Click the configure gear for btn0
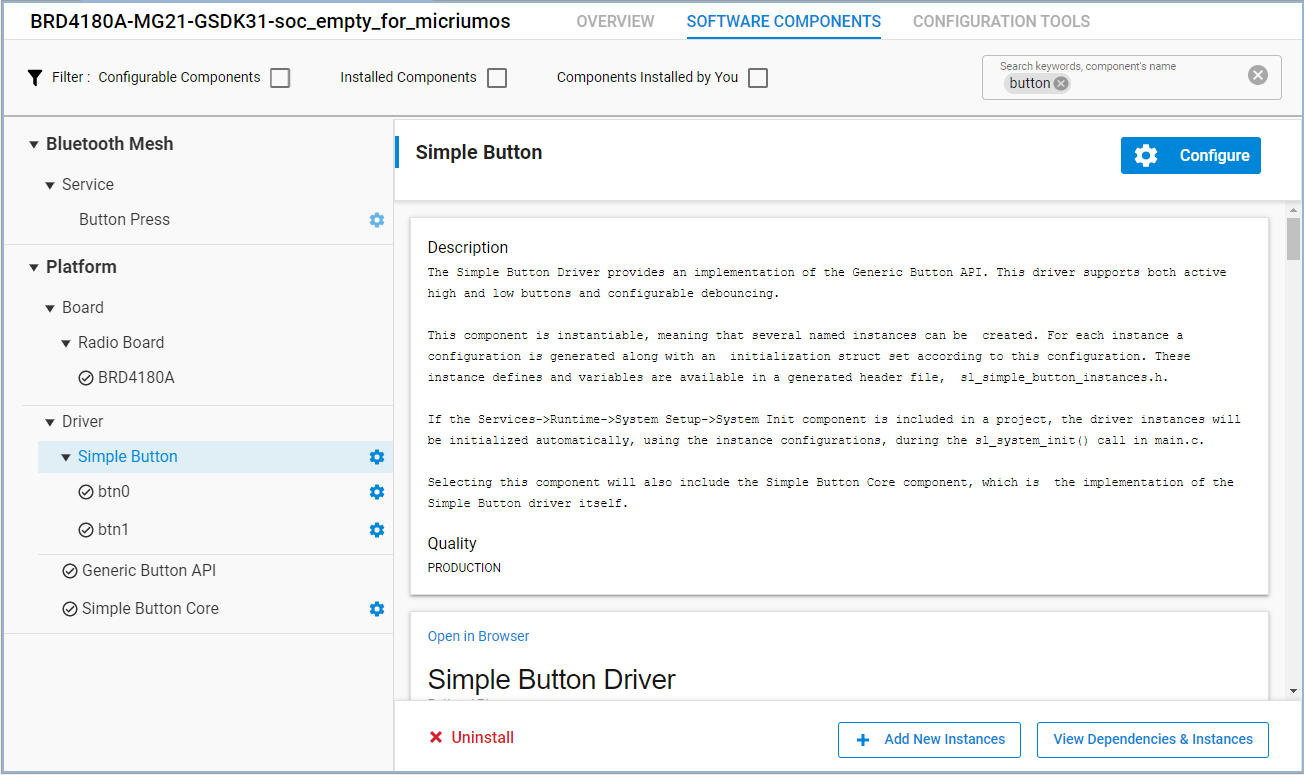This screenshot has height=775, width=1304. 377,491
